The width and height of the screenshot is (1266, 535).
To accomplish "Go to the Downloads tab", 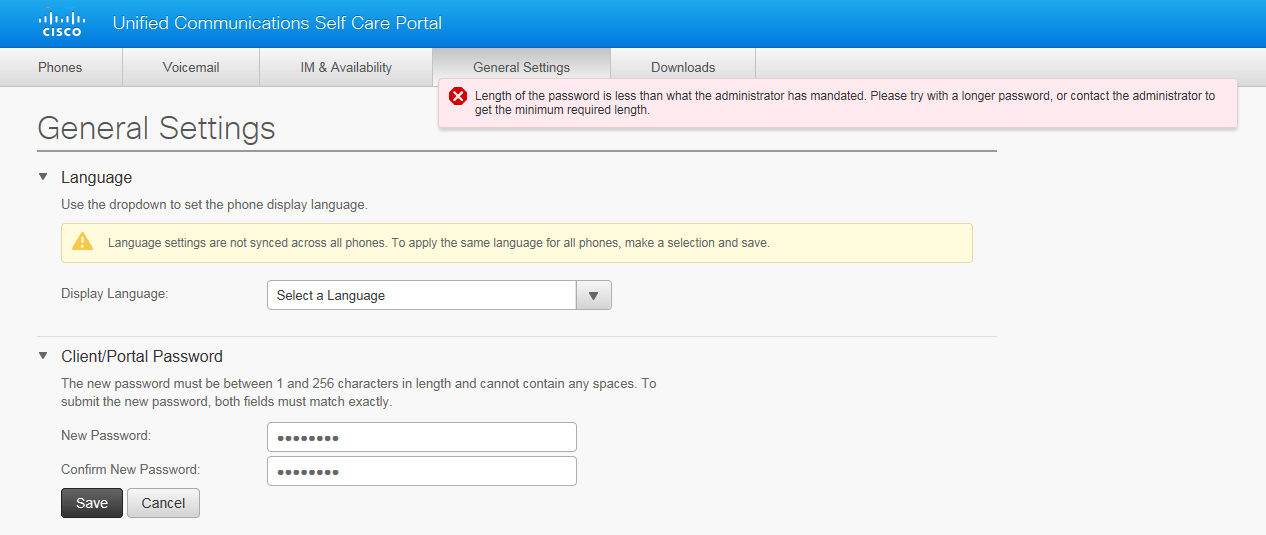I will tap(683, 68).
